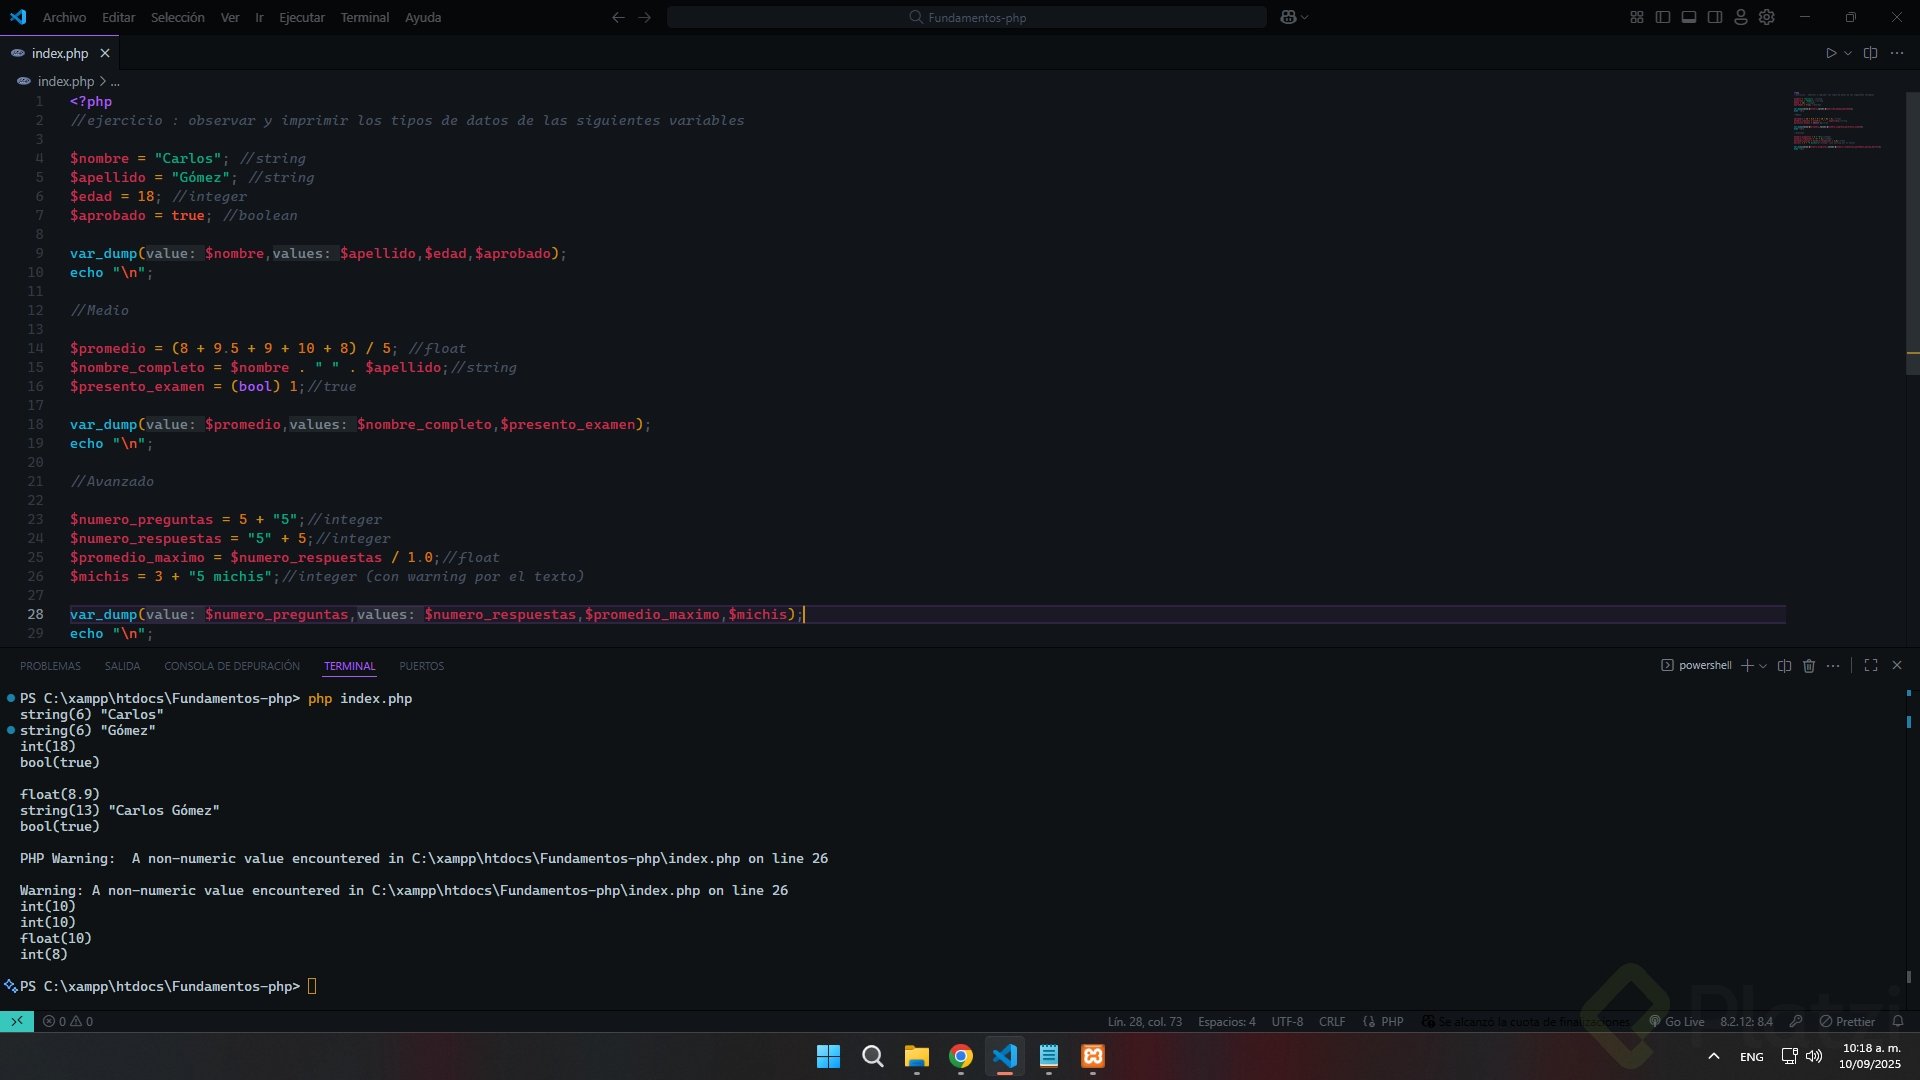The image size is (1920, 1080).
Task: Open Customize Layout grid icon
Action: [1637, 17]
